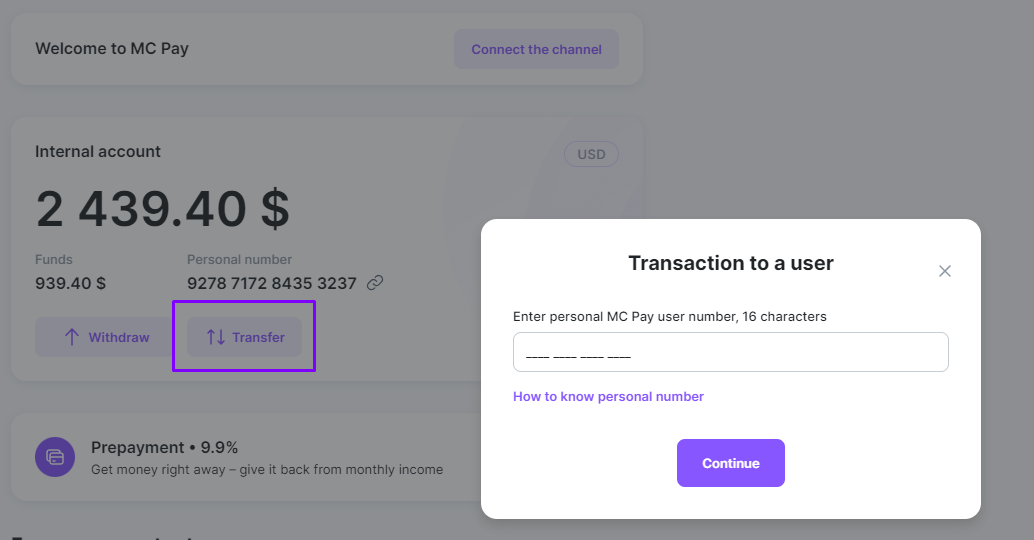The width and height of the screenshot is (1034, 540).
Task: Close the Transaction to a user dialog
Action: point(944,271)
